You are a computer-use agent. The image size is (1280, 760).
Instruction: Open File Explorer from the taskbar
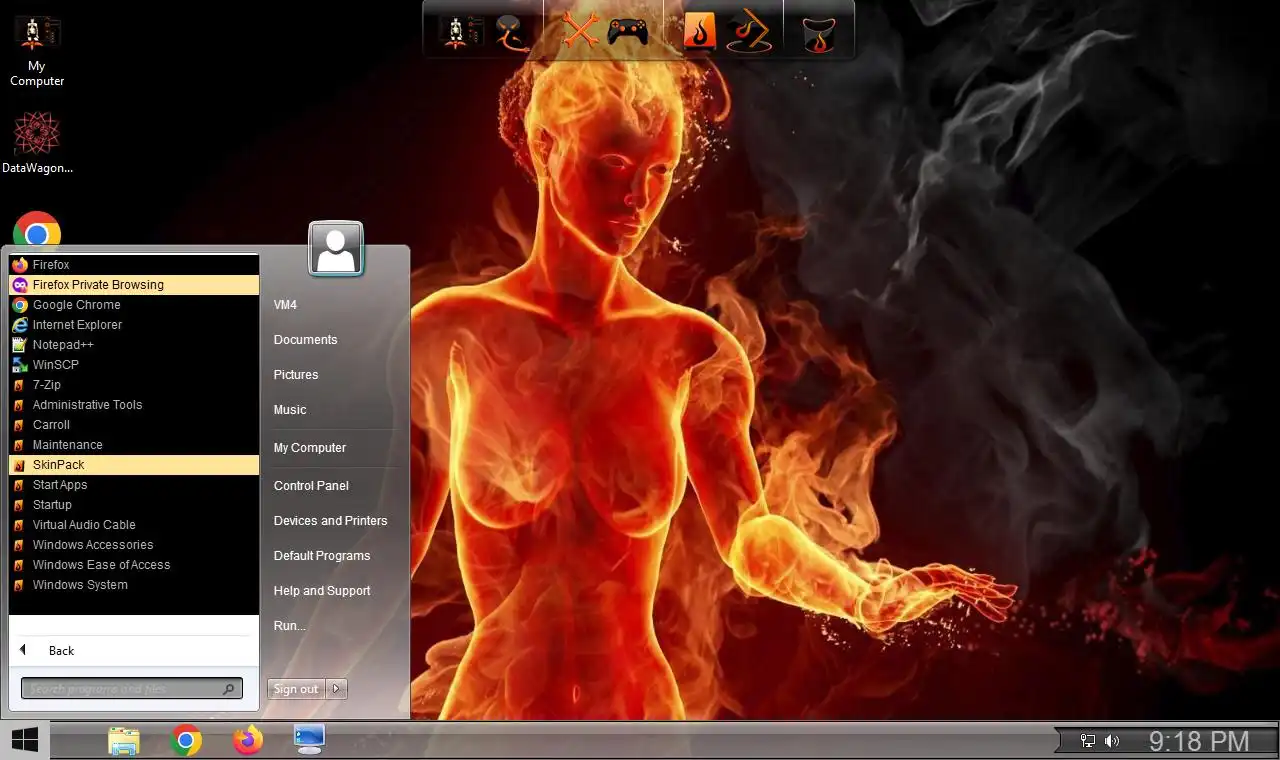[124, 741]
